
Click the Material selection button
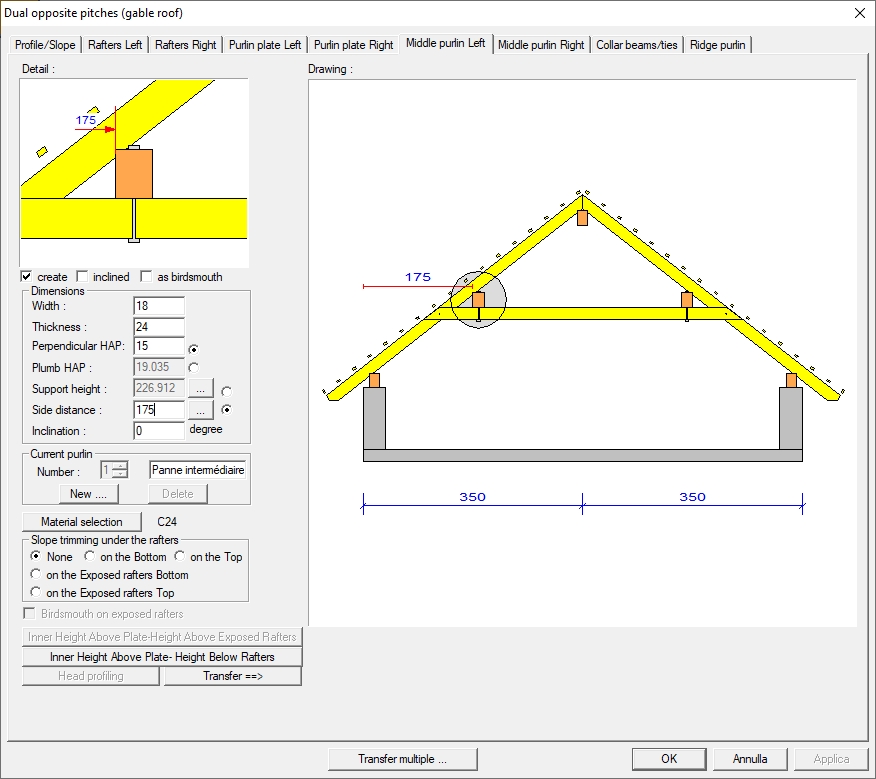(82, 522)
